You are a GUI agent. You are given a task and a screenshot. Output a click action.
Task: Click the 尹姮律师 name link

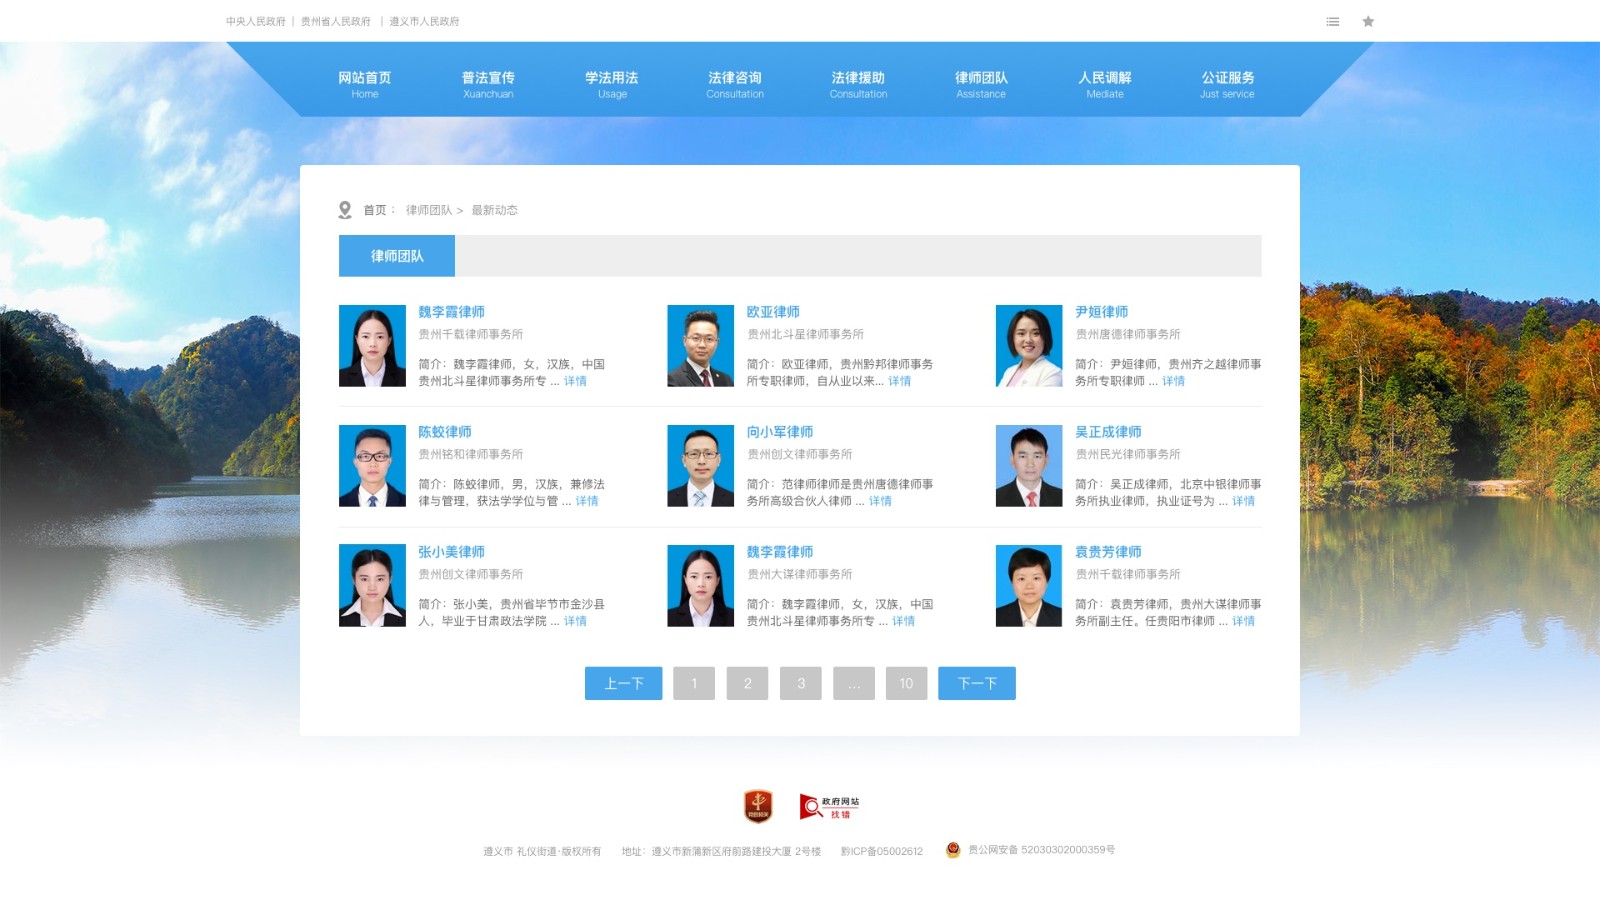coord(1101,312)
